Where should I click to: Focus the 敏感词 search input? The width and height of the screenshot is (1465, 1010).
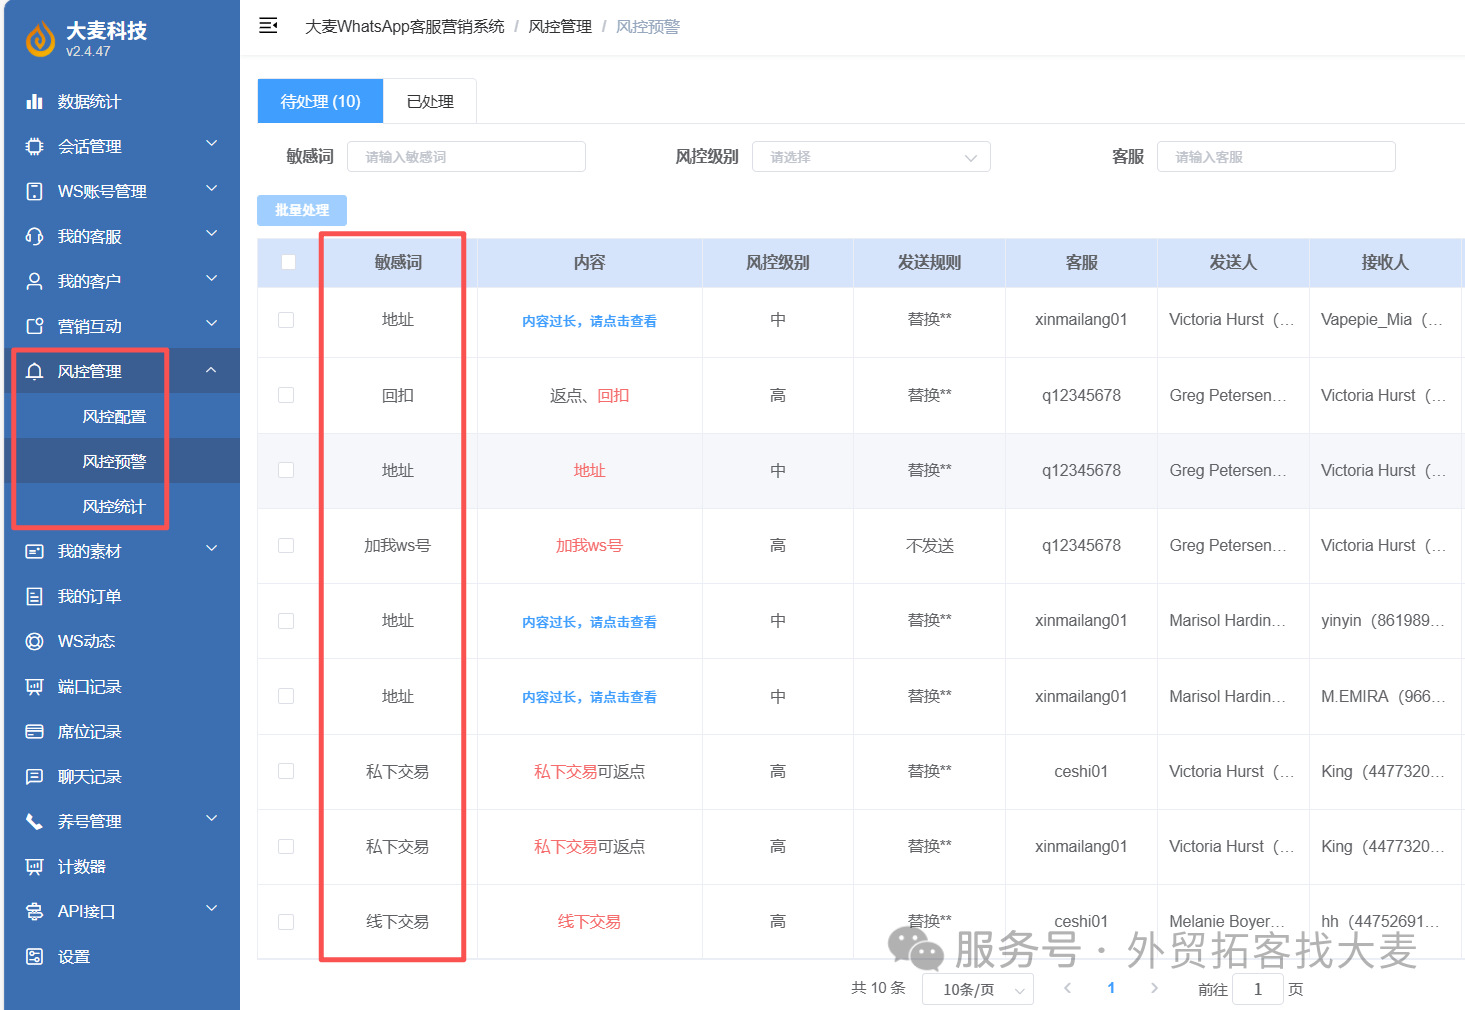click(466, 157)
